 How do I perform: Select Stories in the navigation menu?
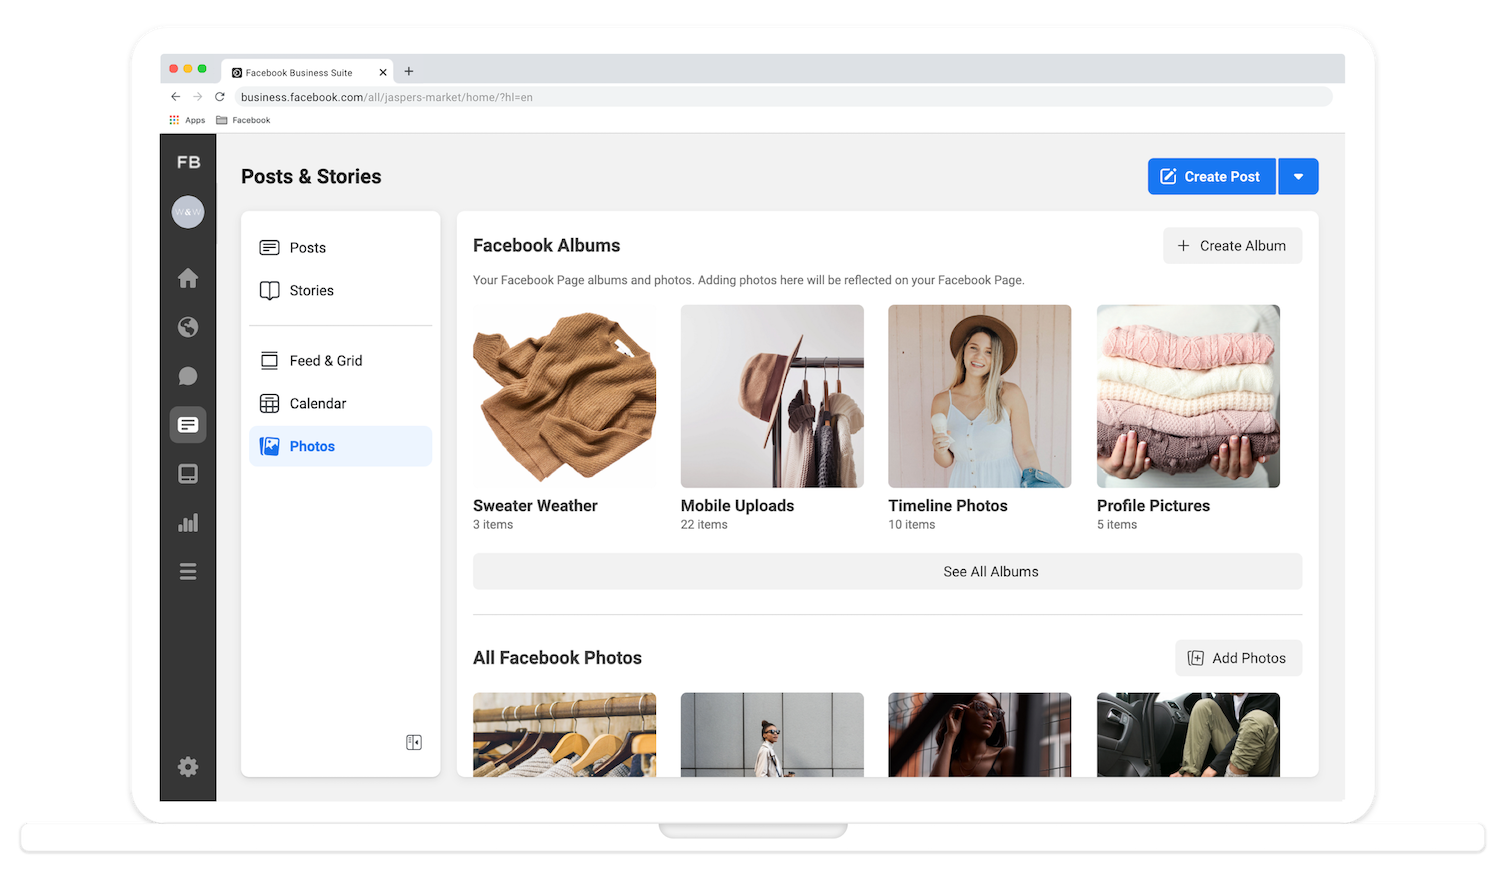(311, 291)
